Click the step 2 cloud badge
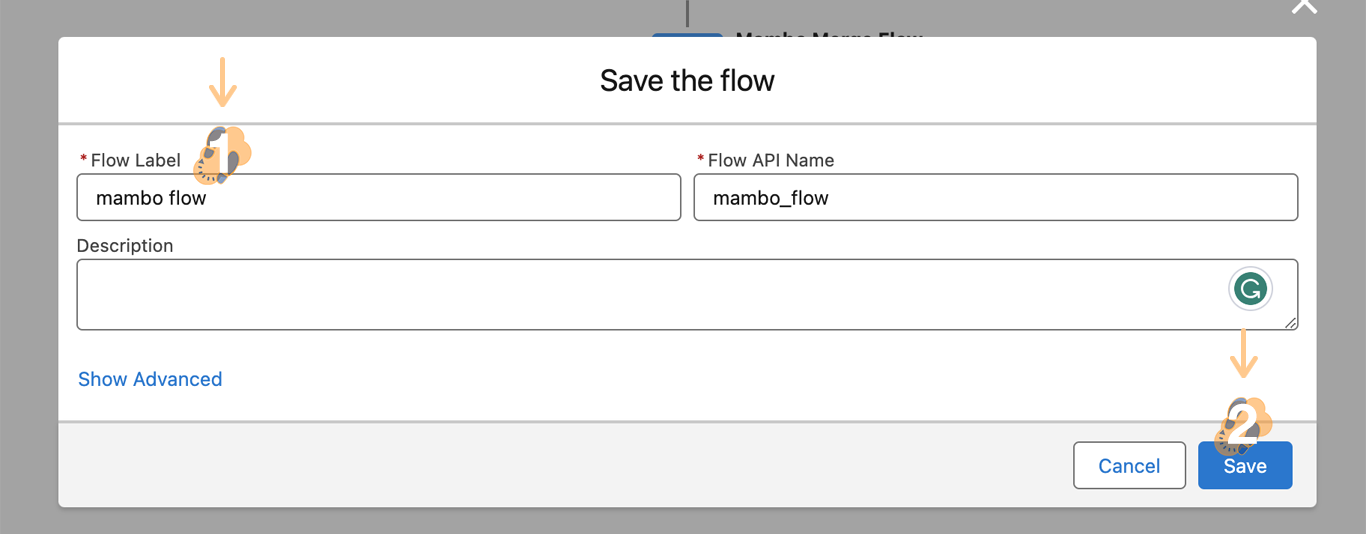This screenshot has height=534, width=1366. pos(1243,424)
